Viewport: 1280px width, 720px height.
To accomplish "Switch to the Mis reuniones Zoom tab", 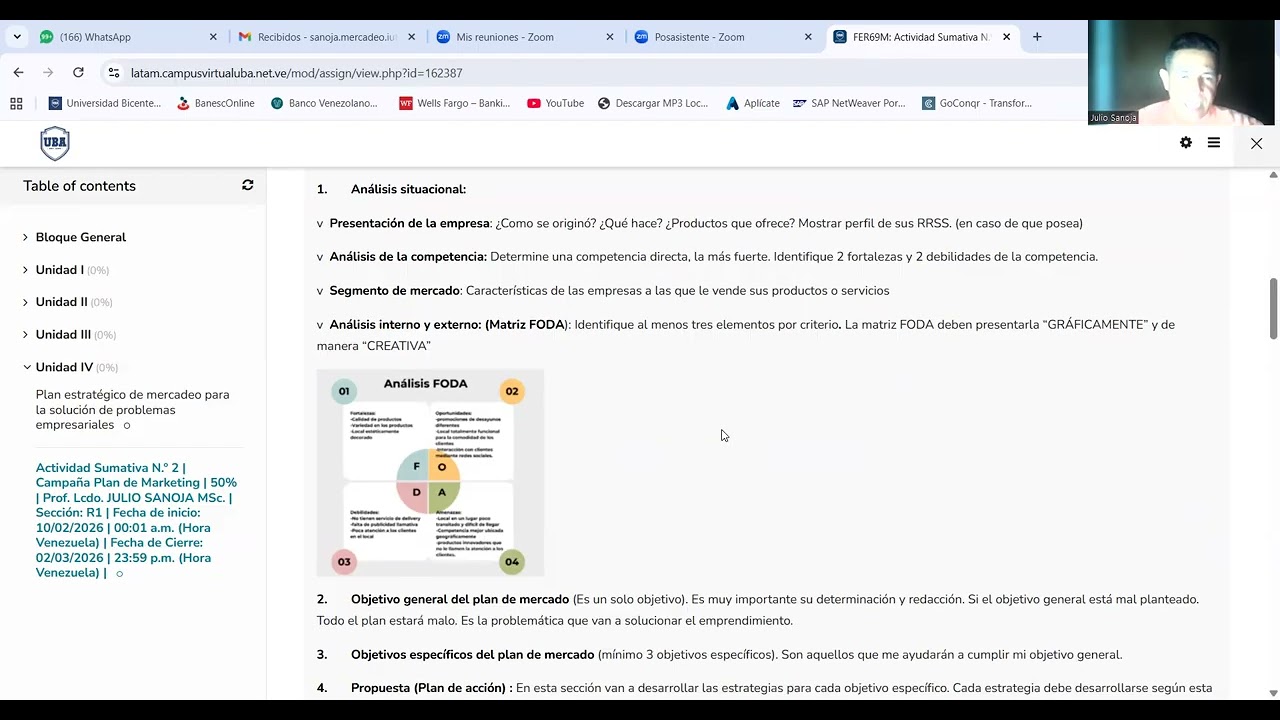I will 522,37.
